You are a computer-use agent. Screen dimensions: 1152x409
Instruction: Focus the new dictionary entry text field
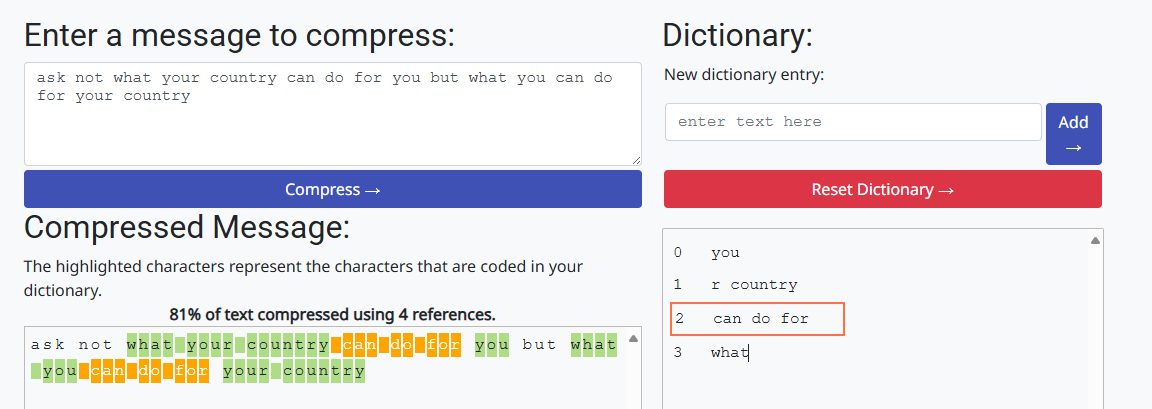(x=853, y=122)
